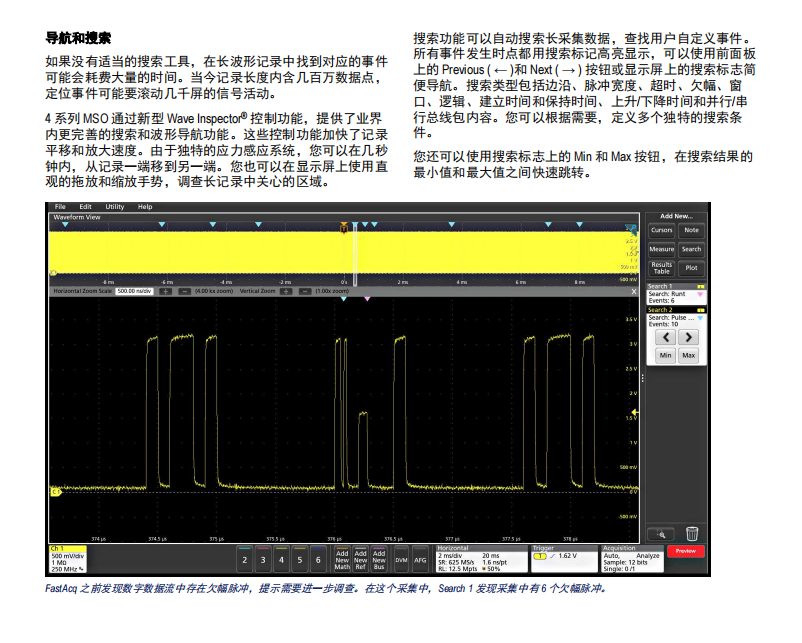Click the icon in the waveform view's top-right corner
The width and height of the screenshot is (802, 643).
click(x=631, y=229)
